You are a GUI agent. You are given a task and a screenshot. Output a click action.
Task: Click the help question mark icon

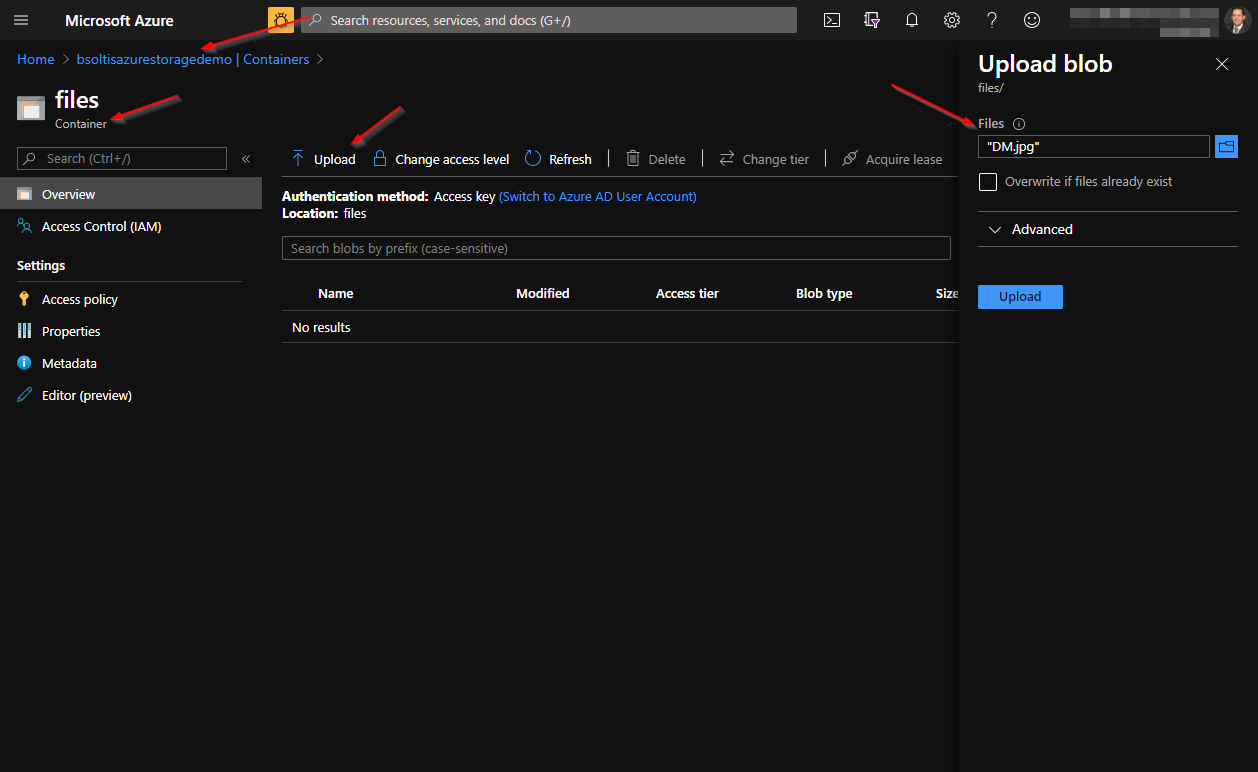tap(991, 20)
